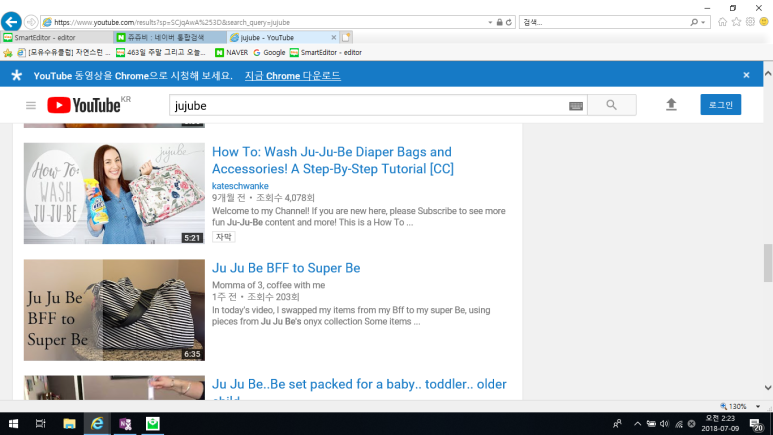This screenshot has width=773, height=435.
Task: Click the lock security icon in address bar
Action: 499,22
